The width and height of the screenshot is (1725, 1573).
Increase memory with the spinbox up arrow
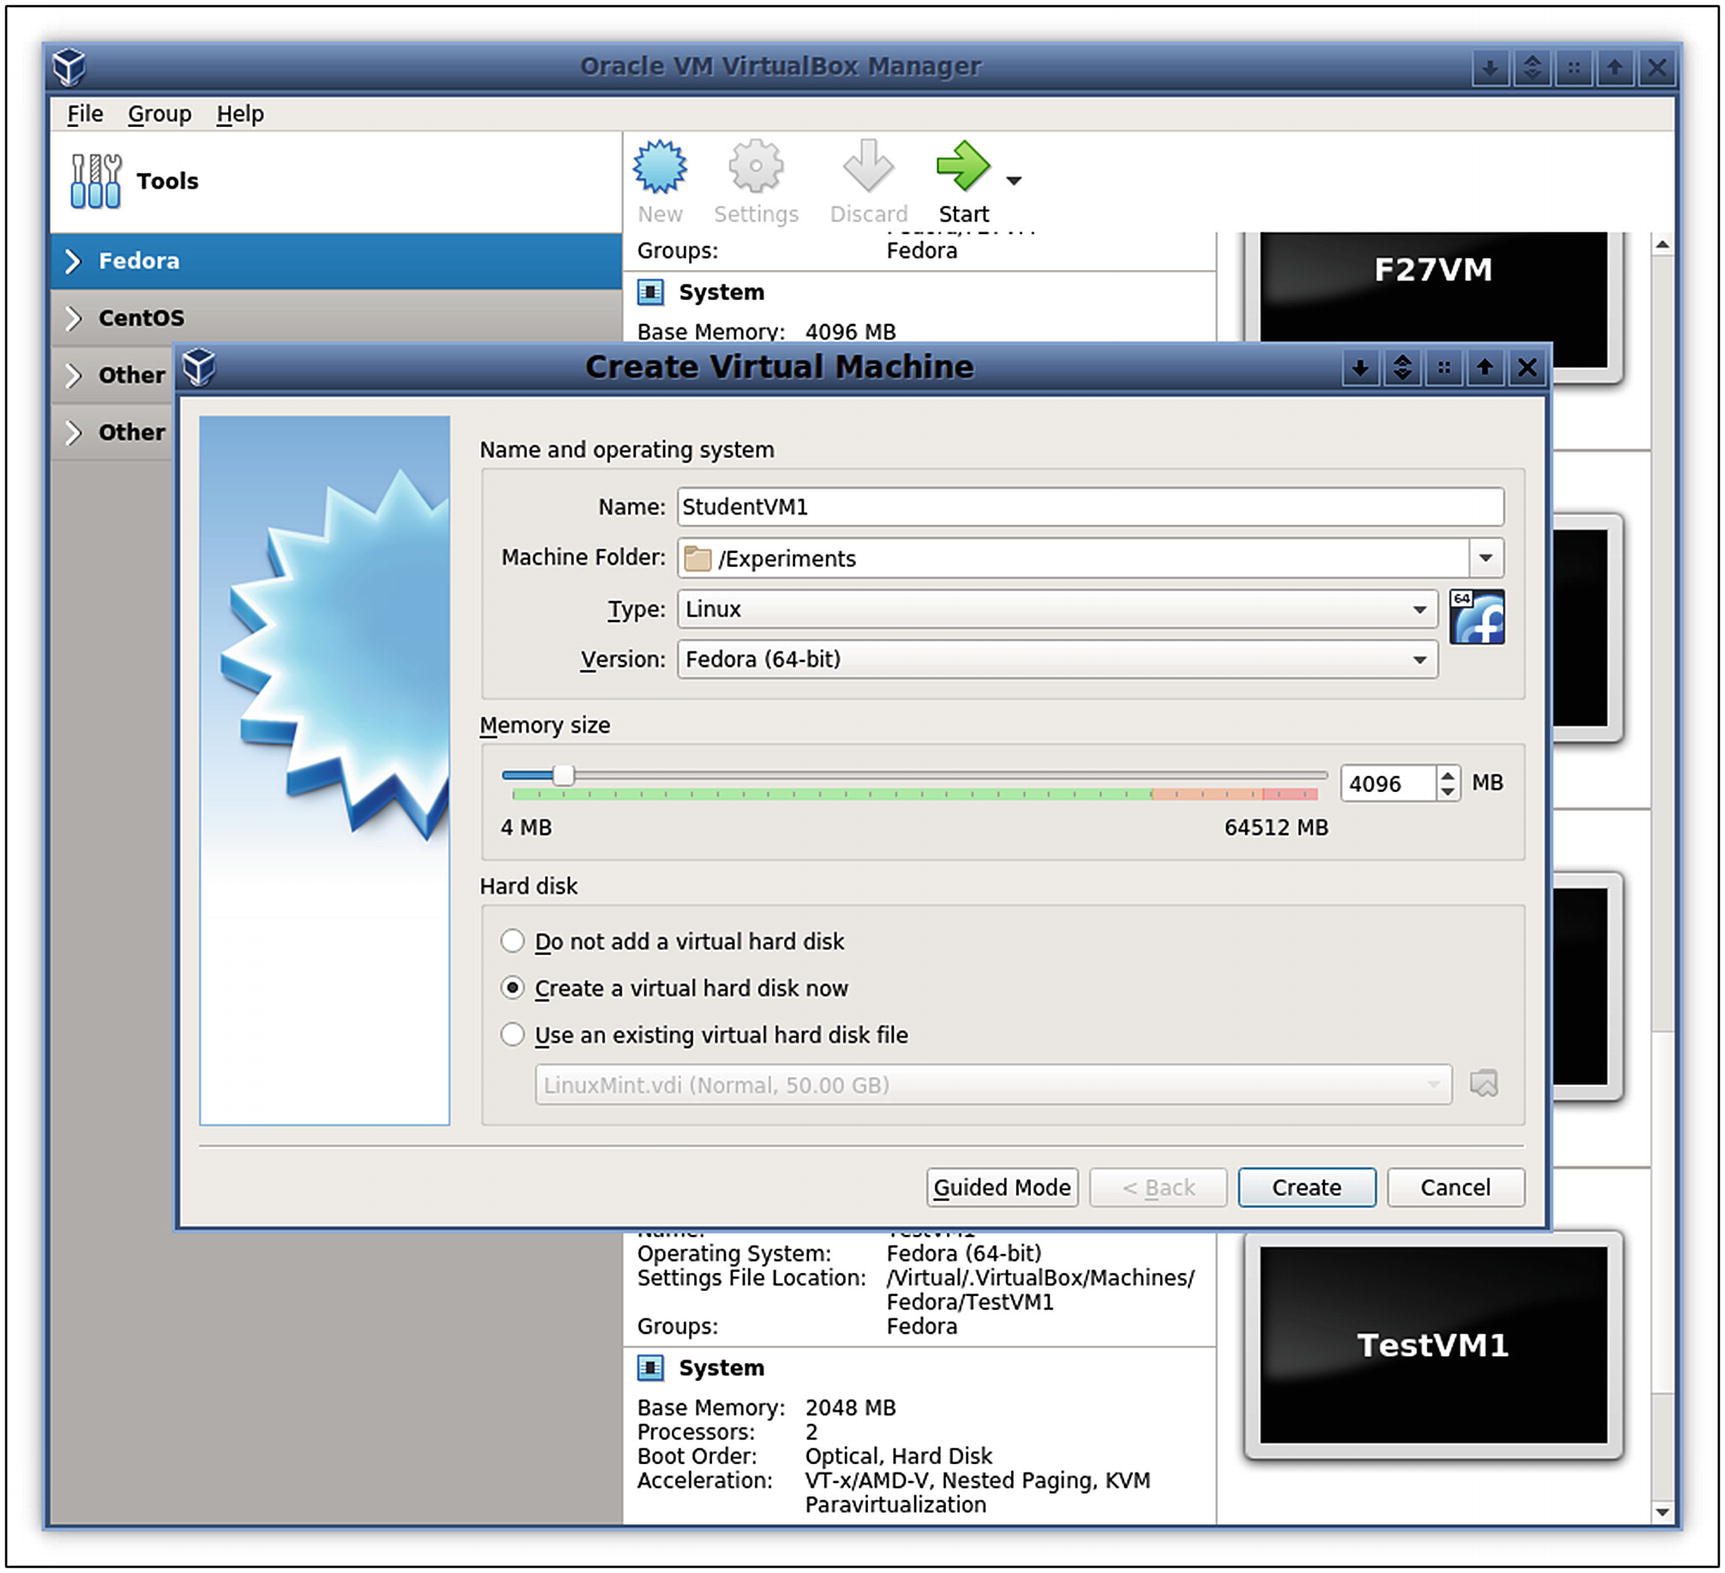(x=1448, y=774)
